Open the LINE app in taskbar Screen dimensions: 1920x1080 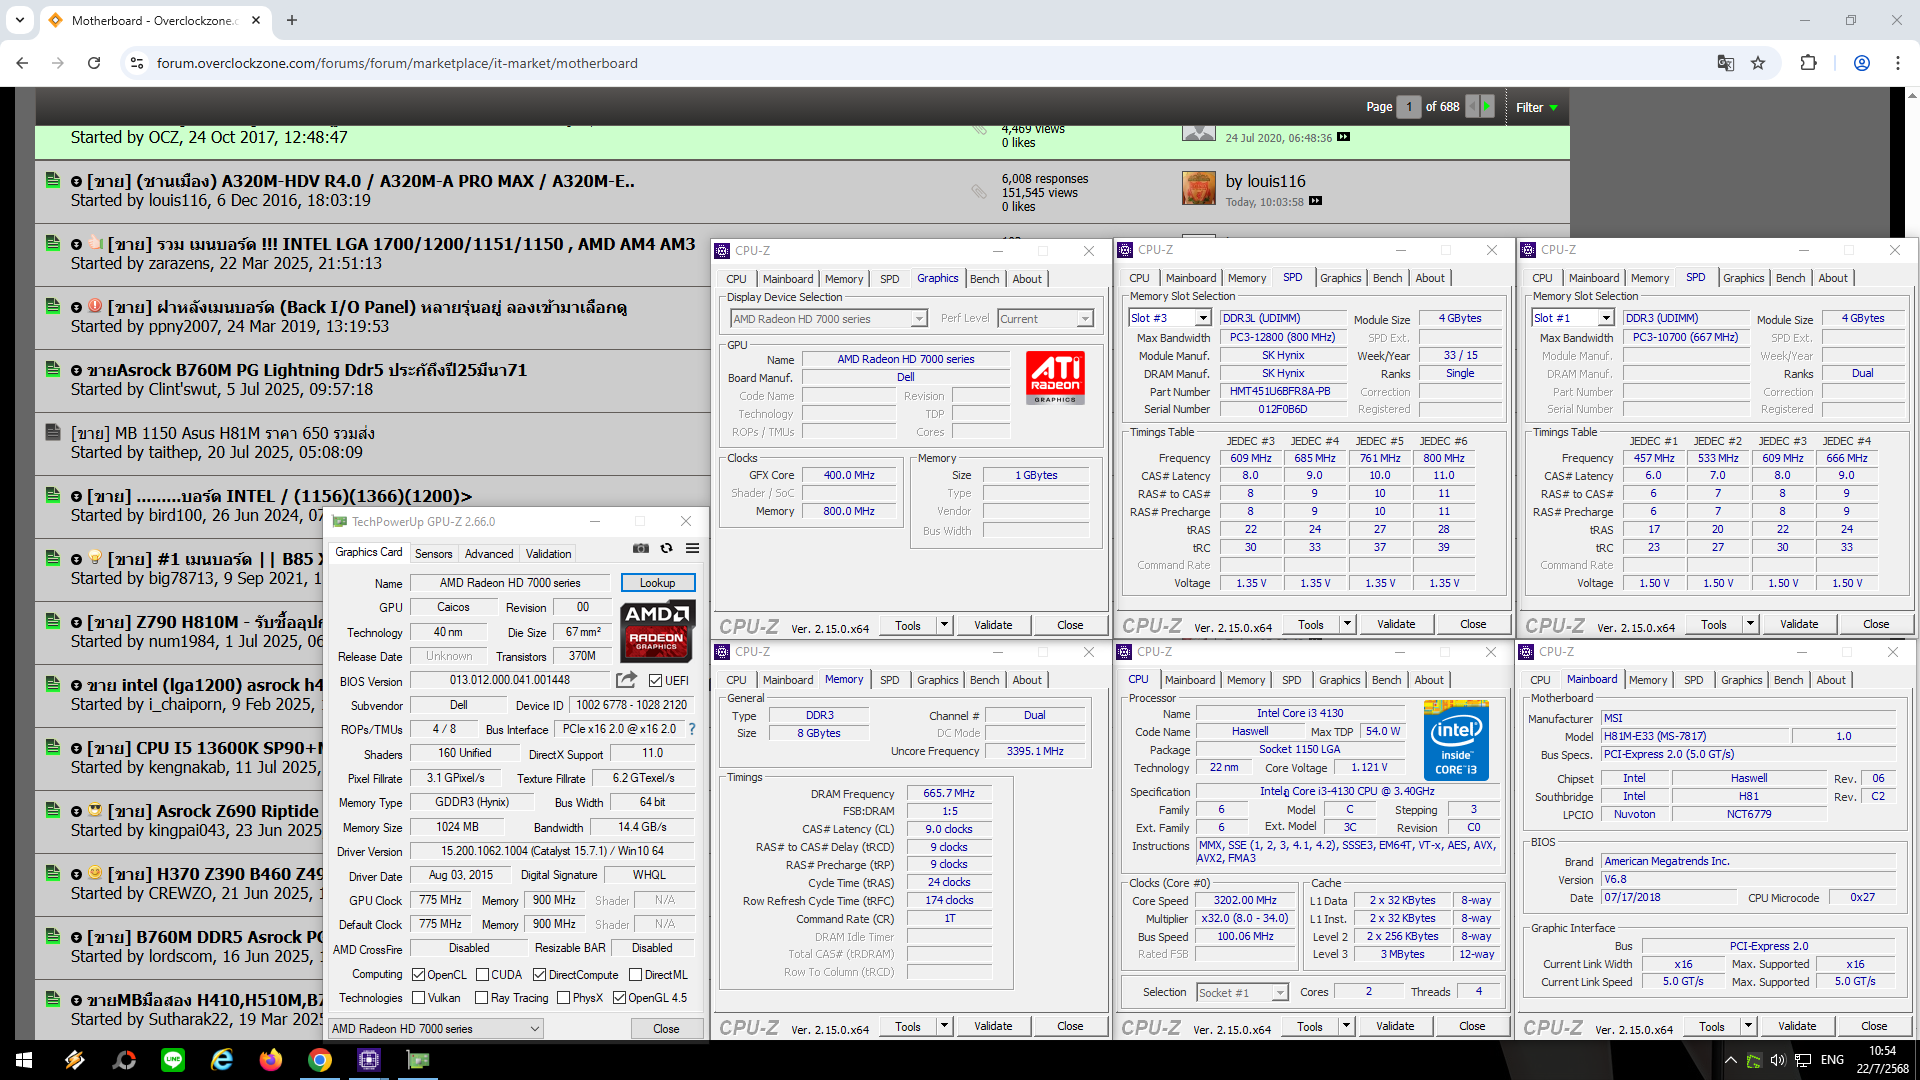point(173,1060)
